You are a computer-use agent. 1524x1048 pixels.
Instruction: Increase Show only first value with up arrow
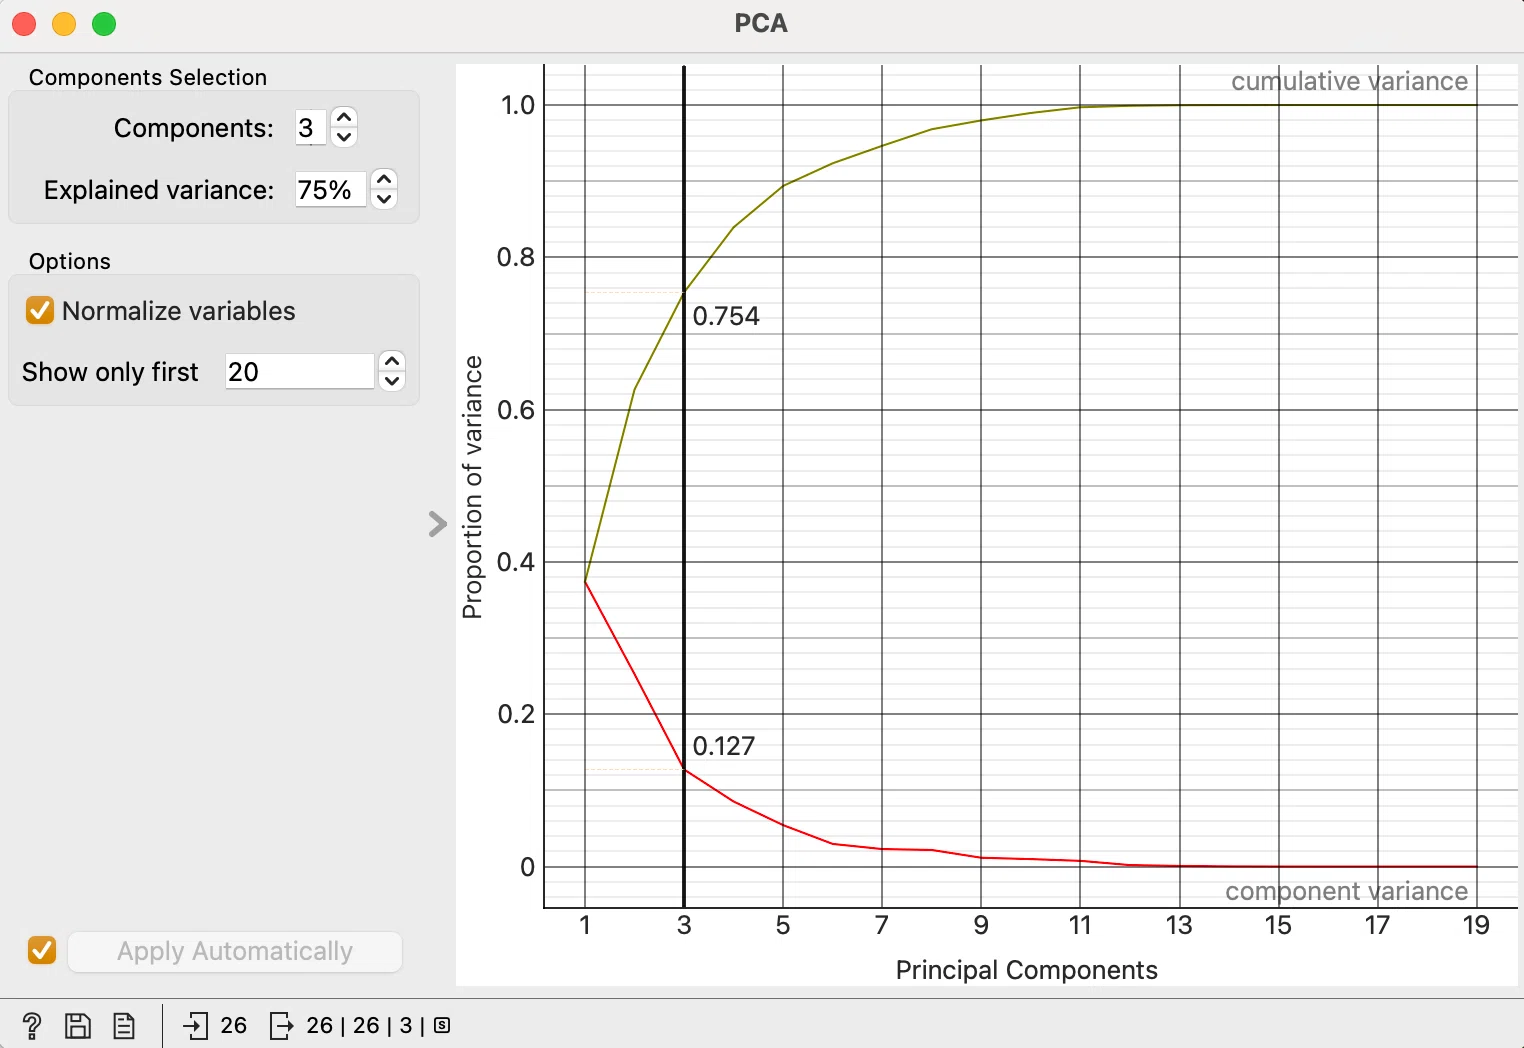pos(392,361)
